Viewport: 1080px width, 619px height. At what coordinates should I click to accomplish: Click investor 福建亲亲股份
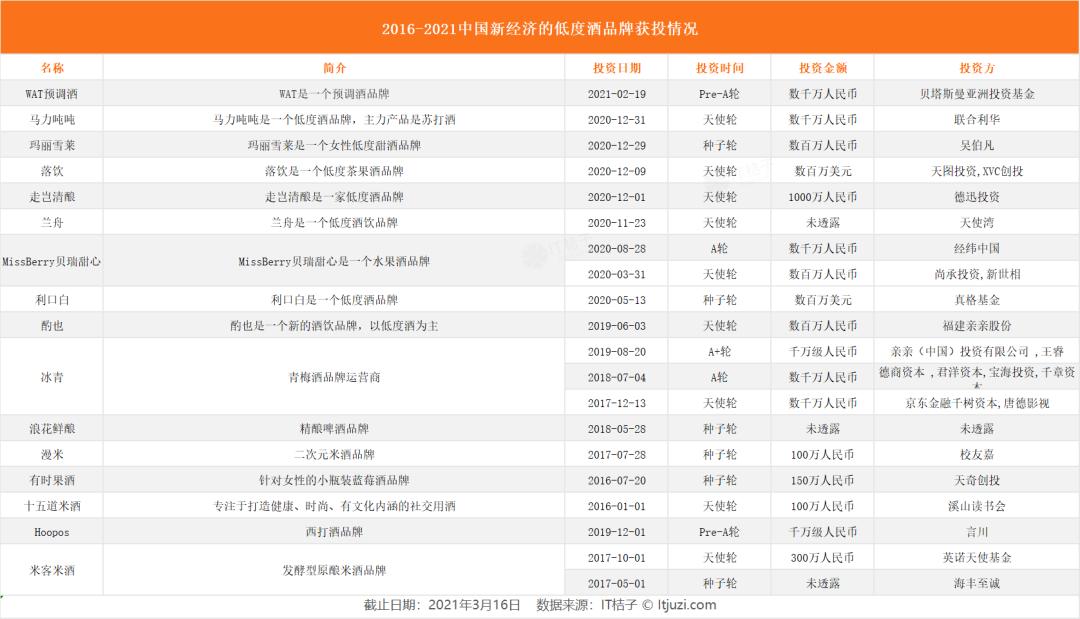(977, 326)
